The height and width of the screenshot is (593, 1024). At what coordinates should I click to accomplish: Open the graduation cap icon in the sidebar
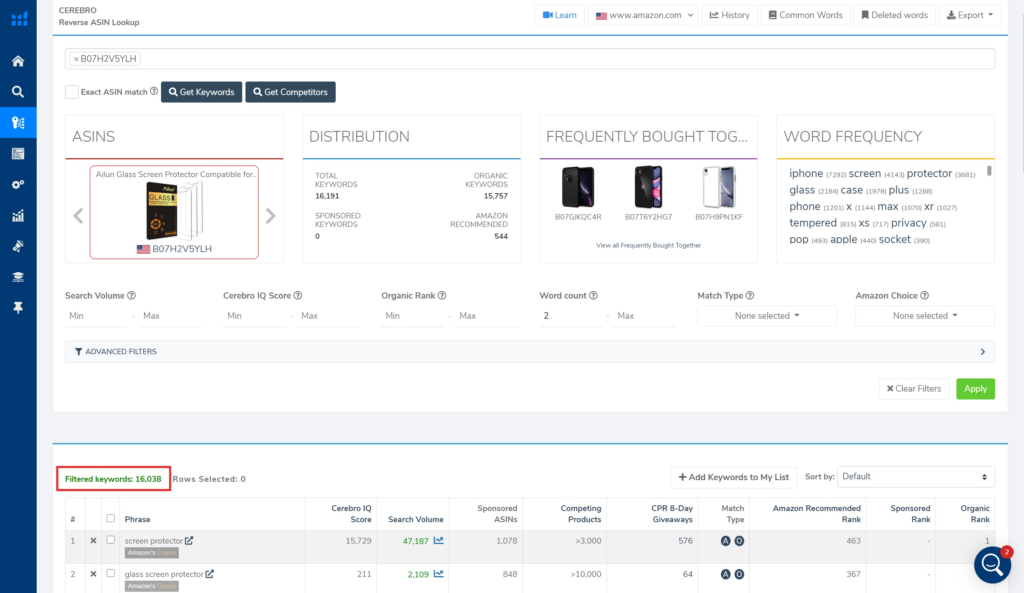tap(18, 277)
